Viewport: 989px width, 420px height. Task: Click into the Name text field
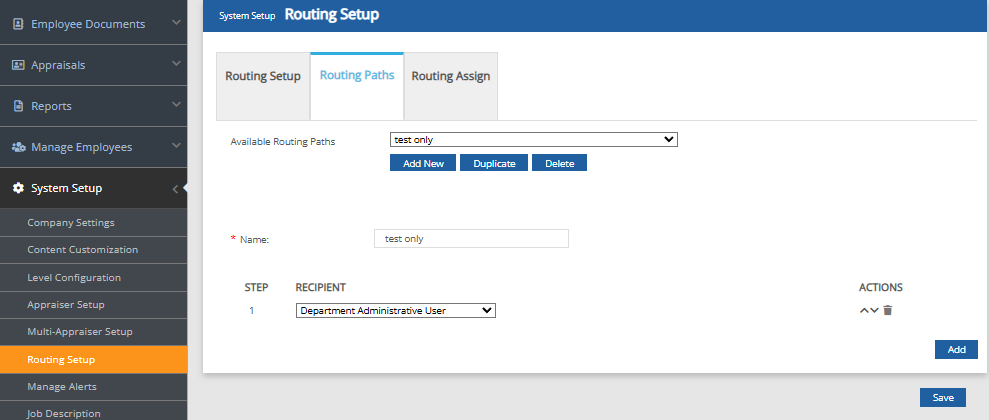(470, 238)
